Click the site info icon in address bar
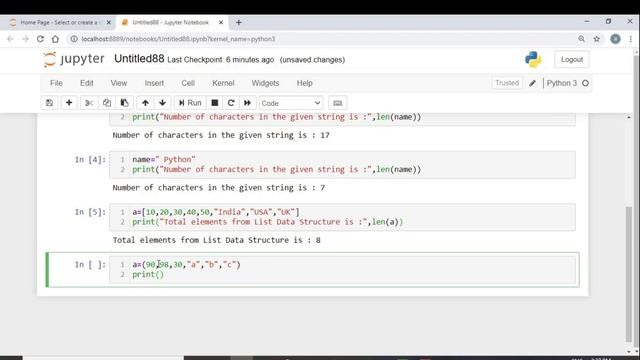 click(x=74, y=39)
